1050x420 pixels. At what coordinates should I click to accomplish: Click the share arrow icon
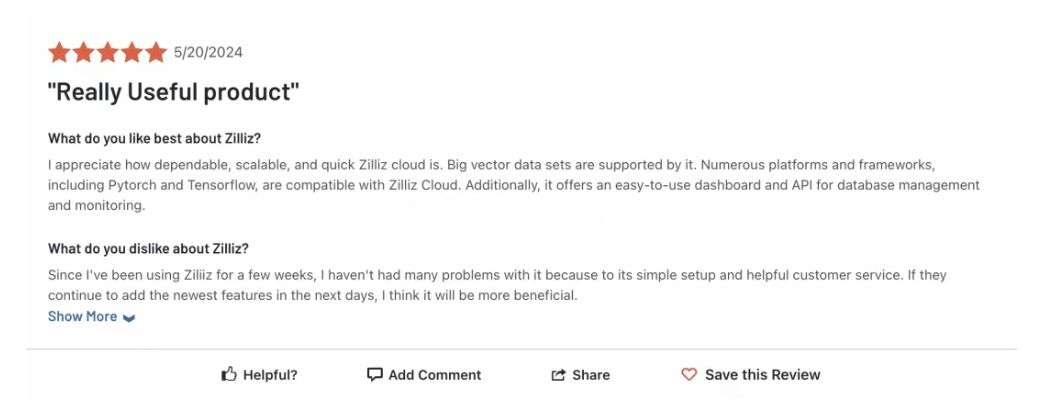click(x=558, y=375)
